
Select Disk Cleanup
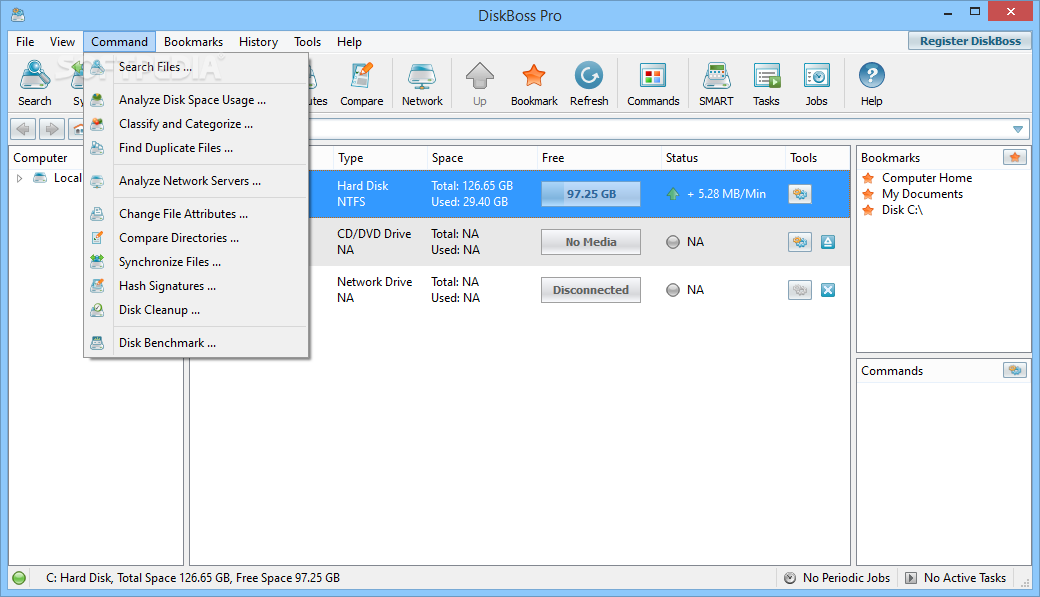196,310
